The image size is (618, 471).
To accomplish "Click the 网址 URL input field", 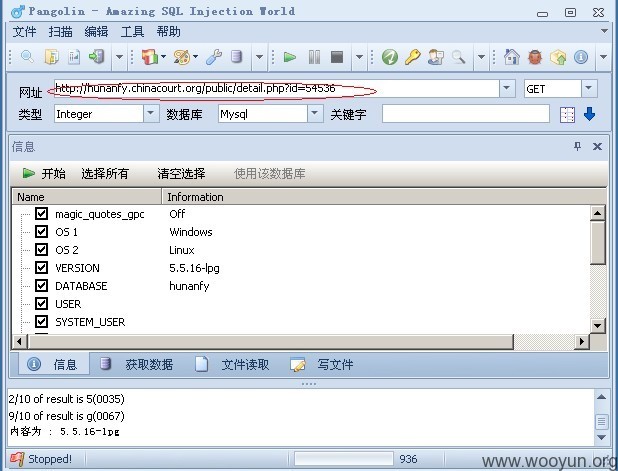I will 277,88.
